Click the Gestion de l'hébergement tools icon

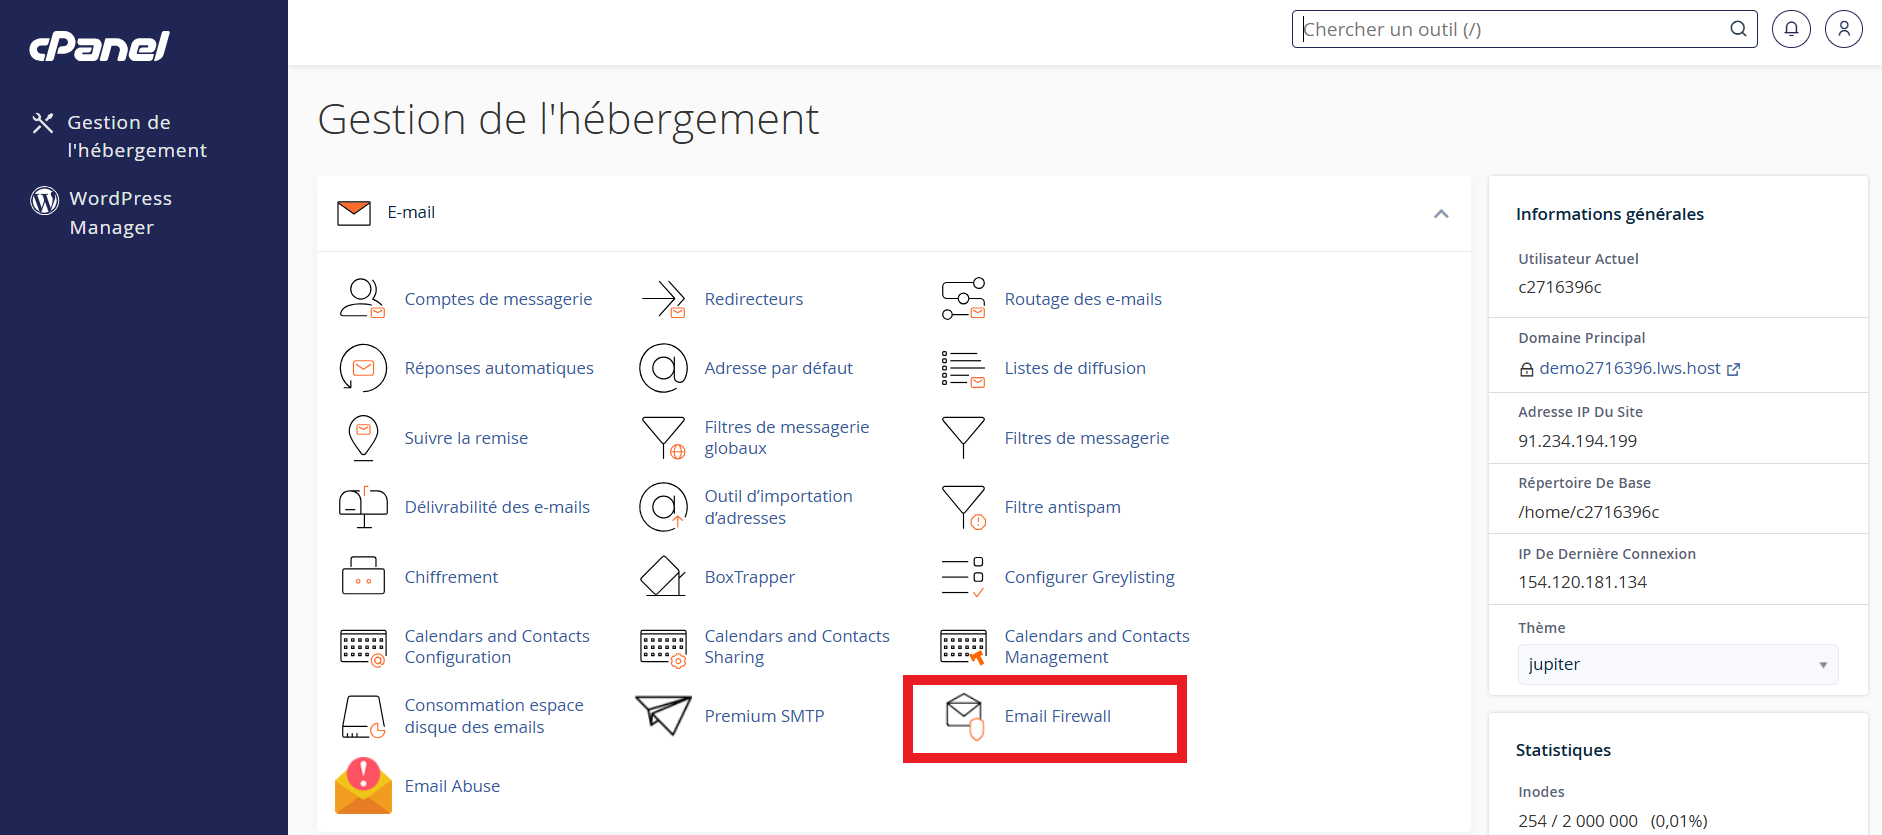42,123
